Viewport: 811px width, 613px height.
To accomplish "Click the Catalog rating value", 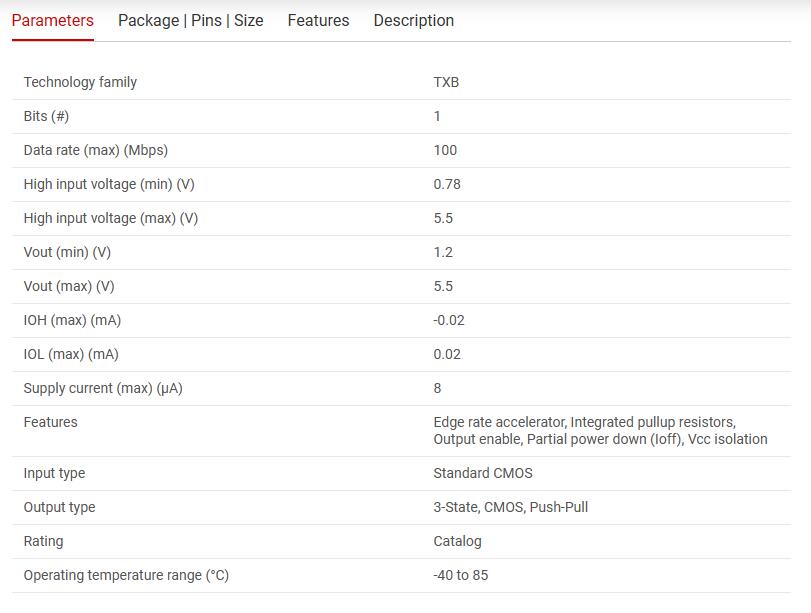I will pos(457,541).
